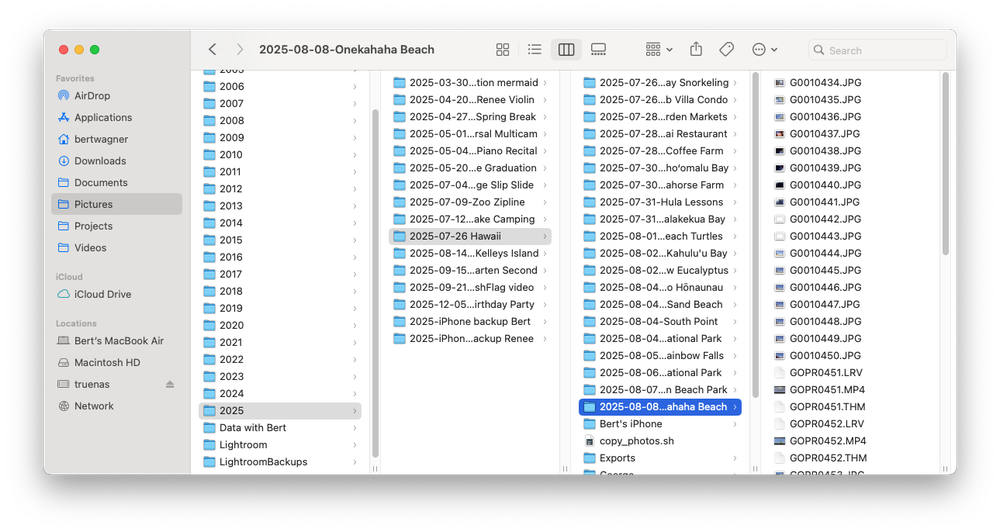
Task: Expand the 2025-07-09-Zoo Zipline chevron
Action: pos(545,202)
